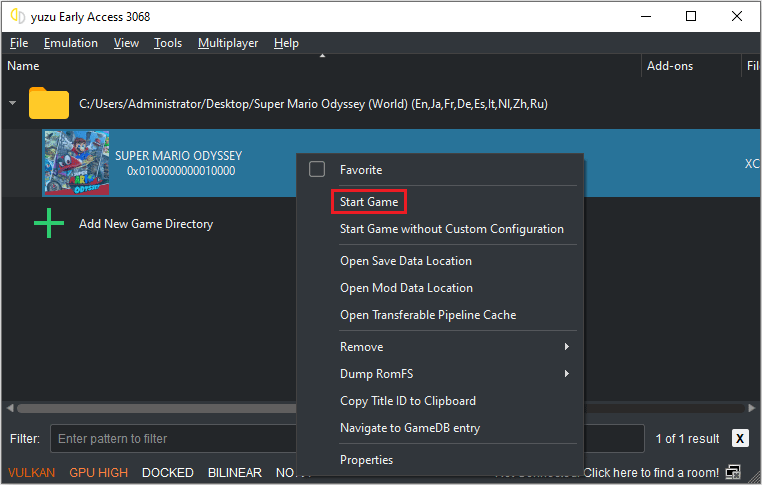Click Properties in the context menu
The image size is (762, 485).
coord(366,460)
